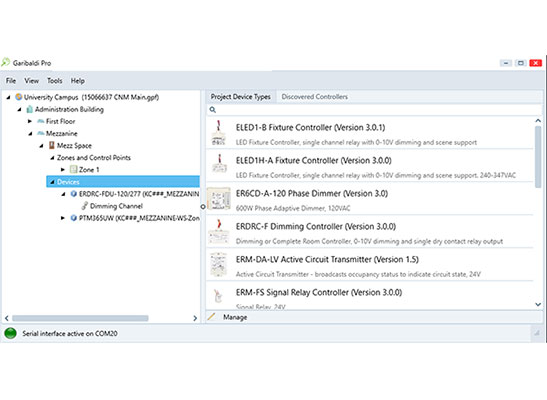Open the File menu

[11, 81]
